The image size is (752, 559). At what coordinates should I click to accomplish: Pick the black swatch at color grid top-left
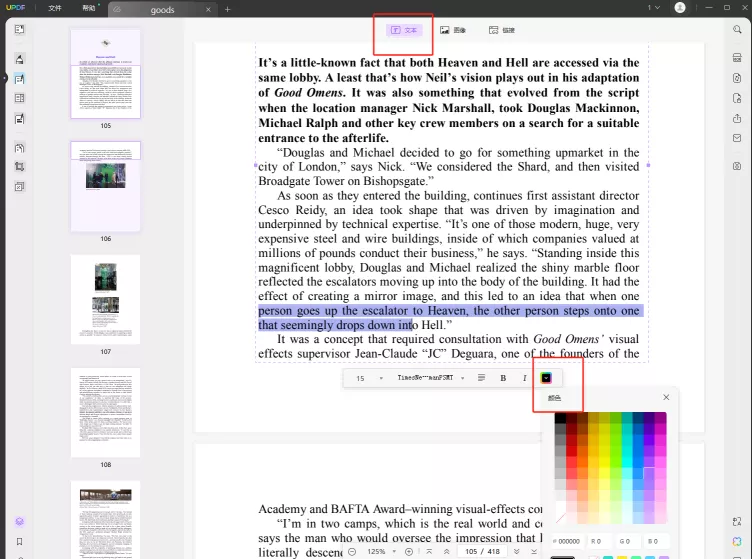pyautogui.click(x=560, y=418)
